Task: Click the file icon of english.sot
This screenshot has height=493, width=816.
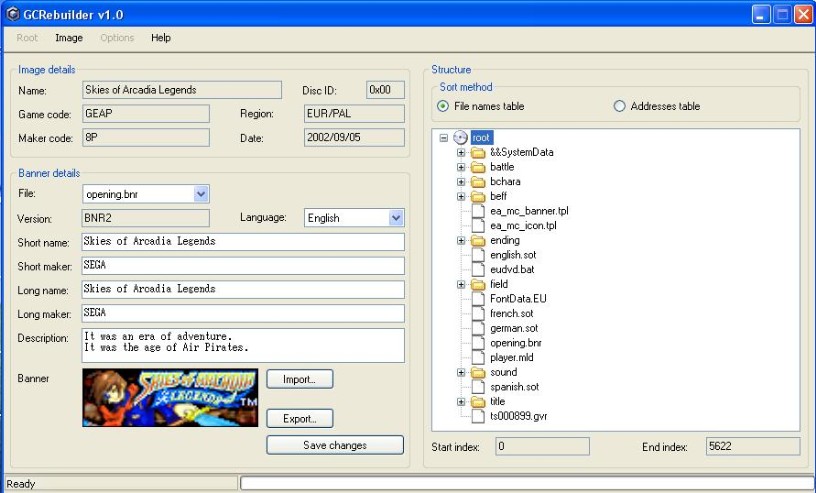Action: (x=478, y=255)
